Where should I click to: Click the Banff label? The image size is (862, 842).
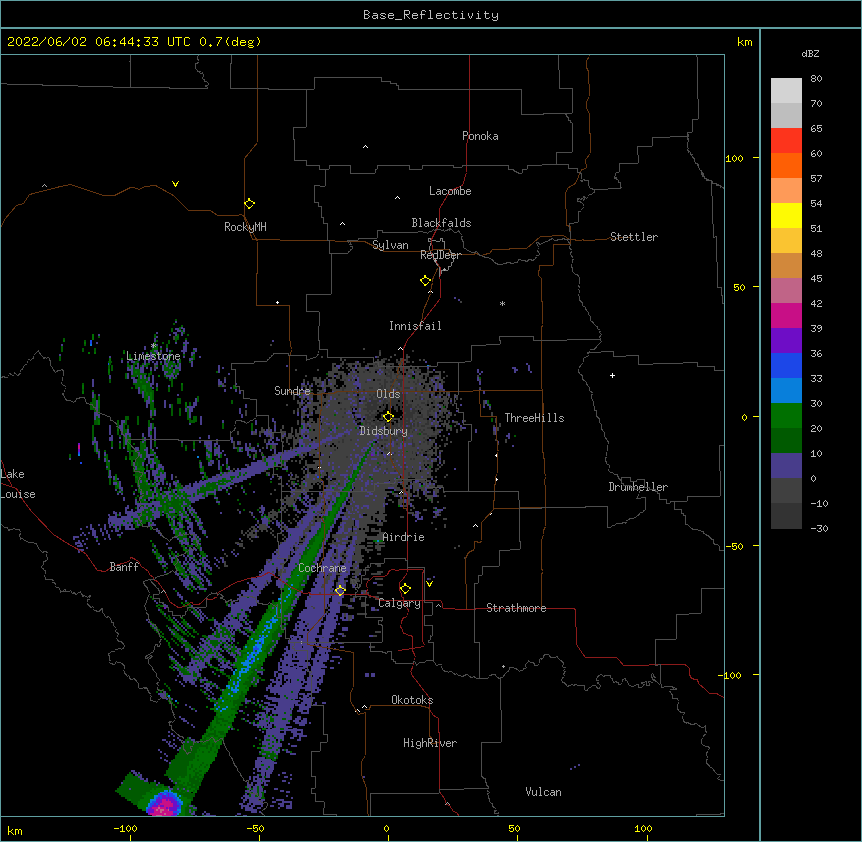[124, 567]
